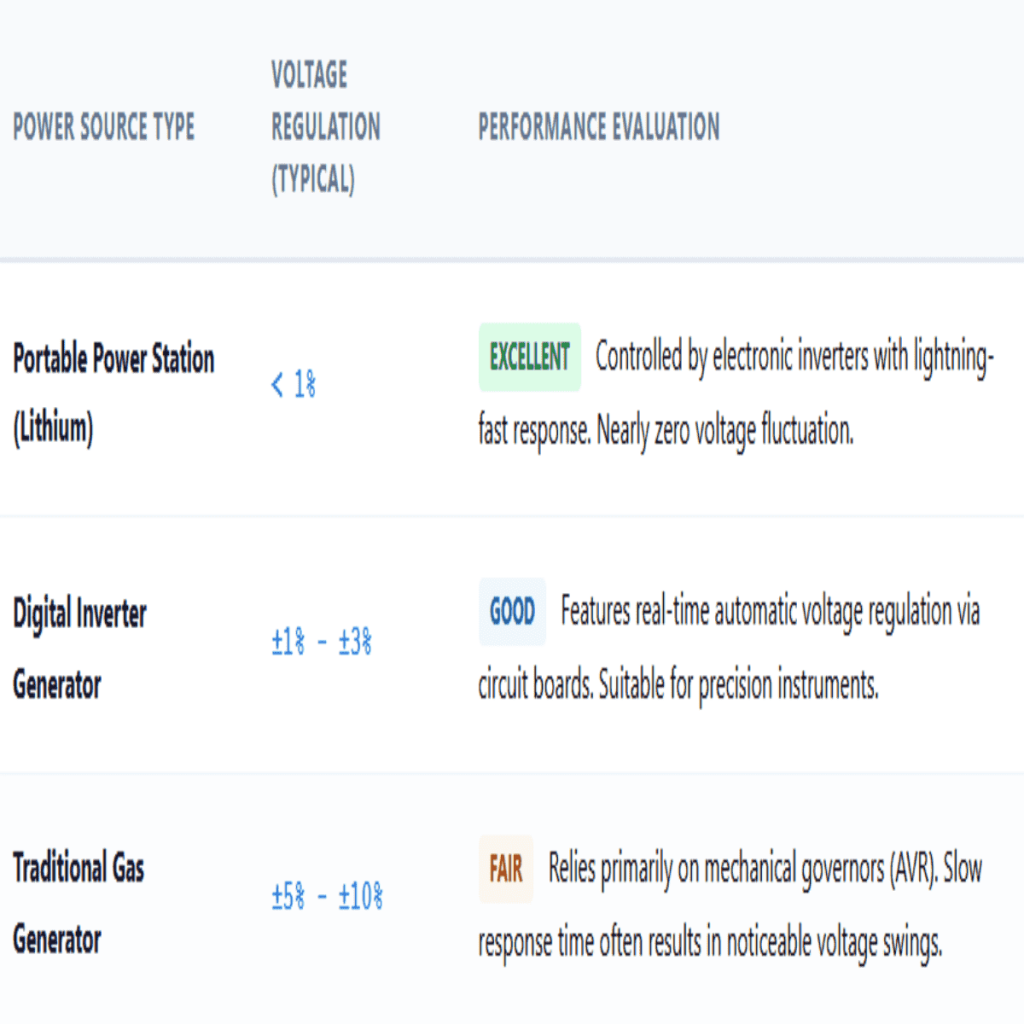
Task: Click the Portable Power Station (Lithium) row label
Action: (114, 393)
